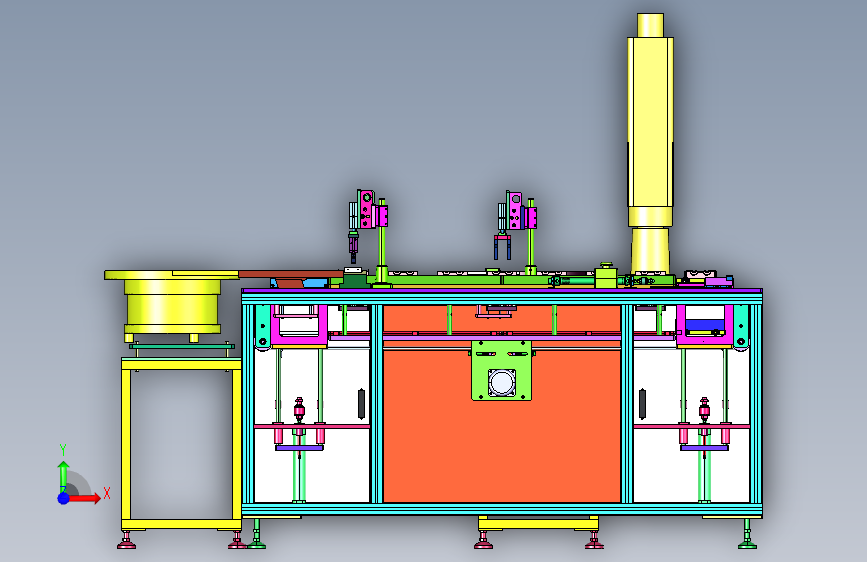Select the yellow feeder support stand frame
This screenshot has height=562, width=867.
pos(181,445)
